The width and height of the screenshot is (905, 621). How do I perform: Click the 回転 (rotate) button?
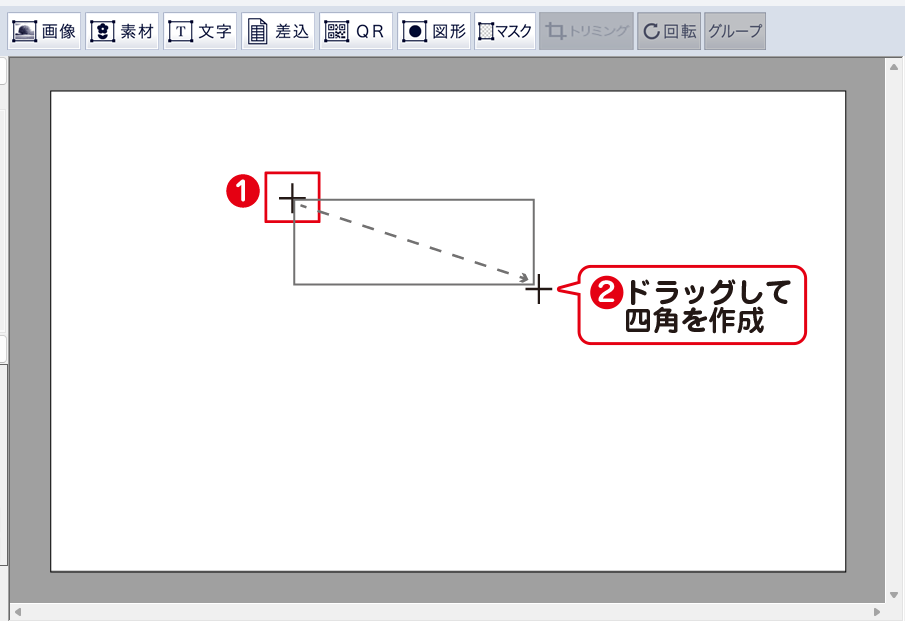pos(668,31)
